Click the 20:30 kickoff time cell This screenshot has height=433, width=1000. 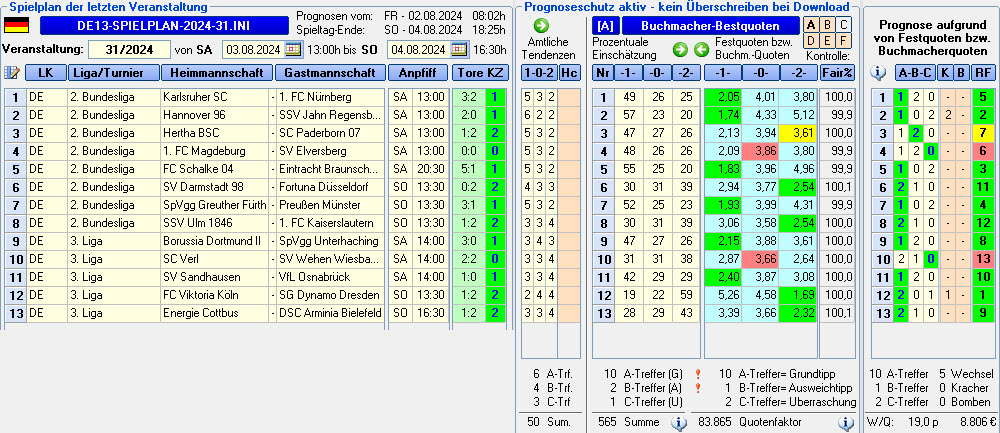point(430,169)
